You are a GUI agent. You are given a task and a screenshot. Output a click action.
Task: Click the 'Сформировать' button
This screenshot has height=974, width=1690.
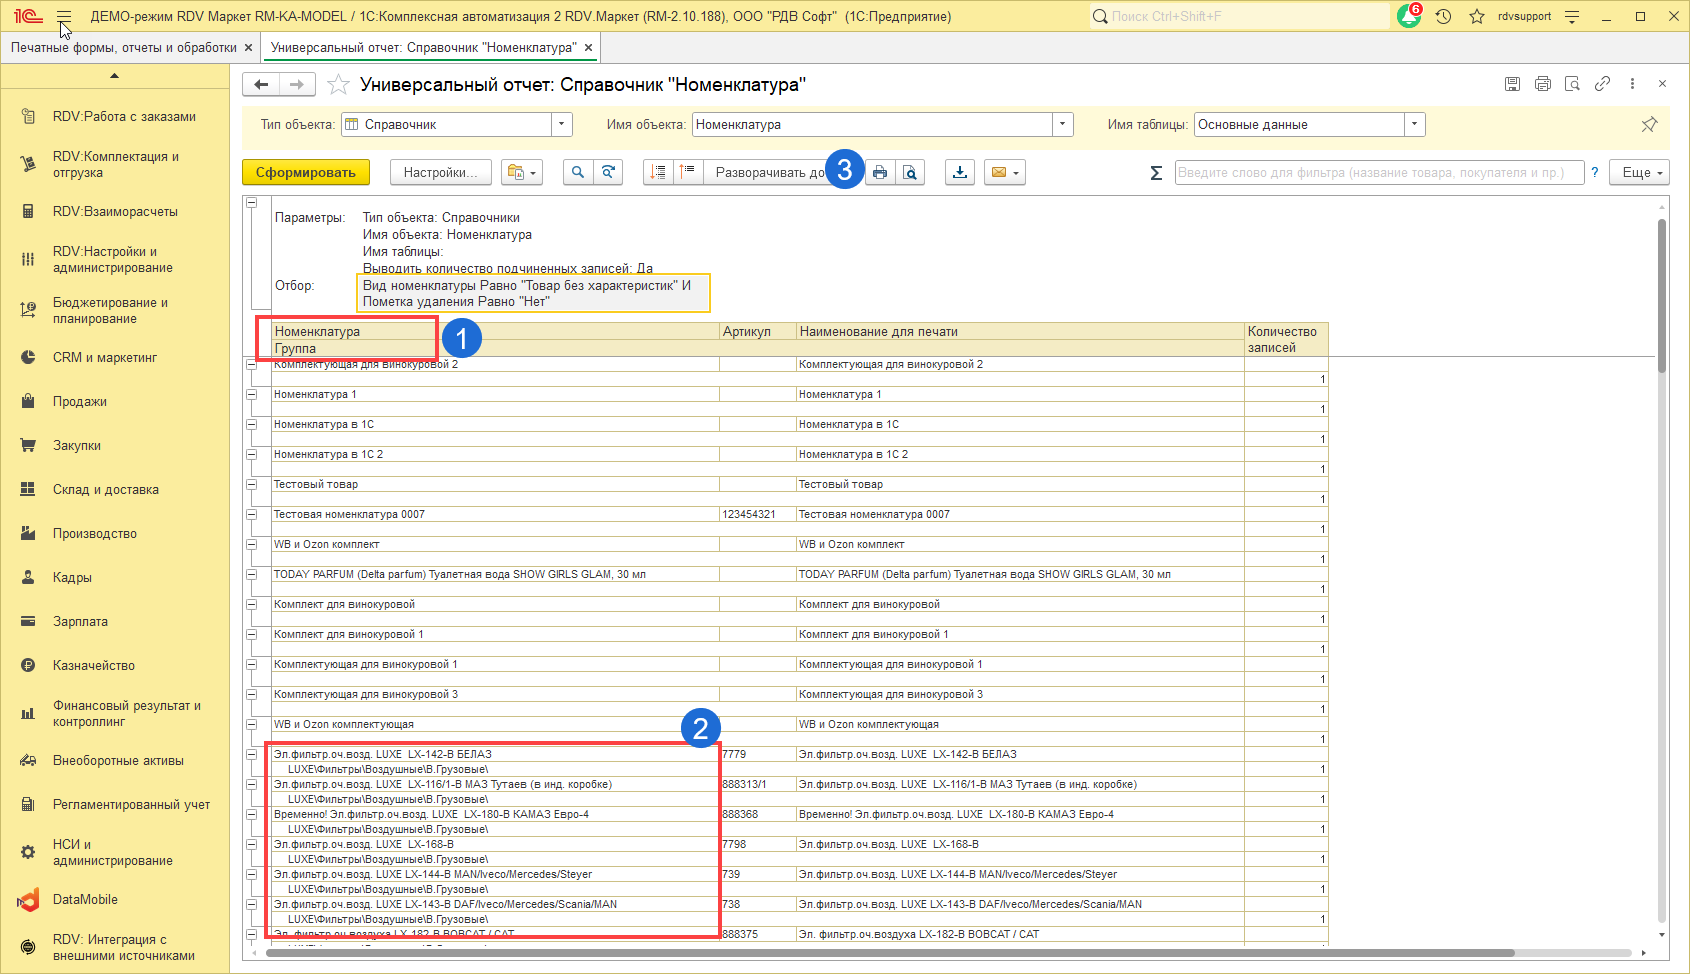click(305, 172)
